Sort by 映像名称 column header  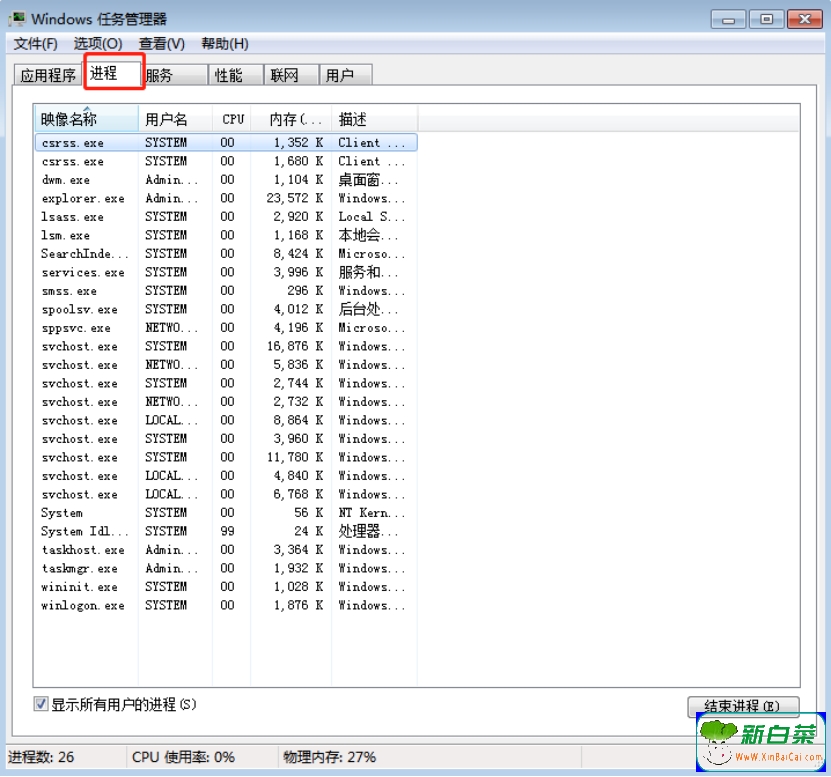coord(86,119)
